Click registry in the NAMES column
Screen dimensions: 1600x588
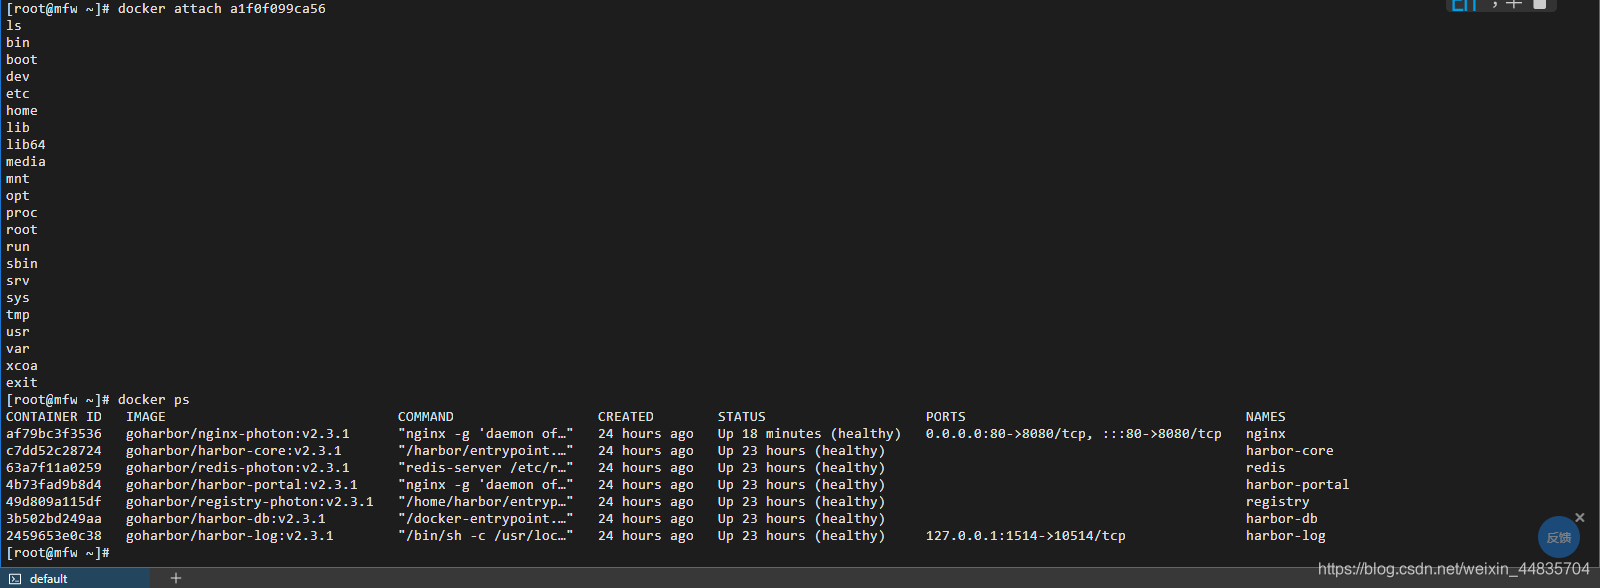[1278, 502]
